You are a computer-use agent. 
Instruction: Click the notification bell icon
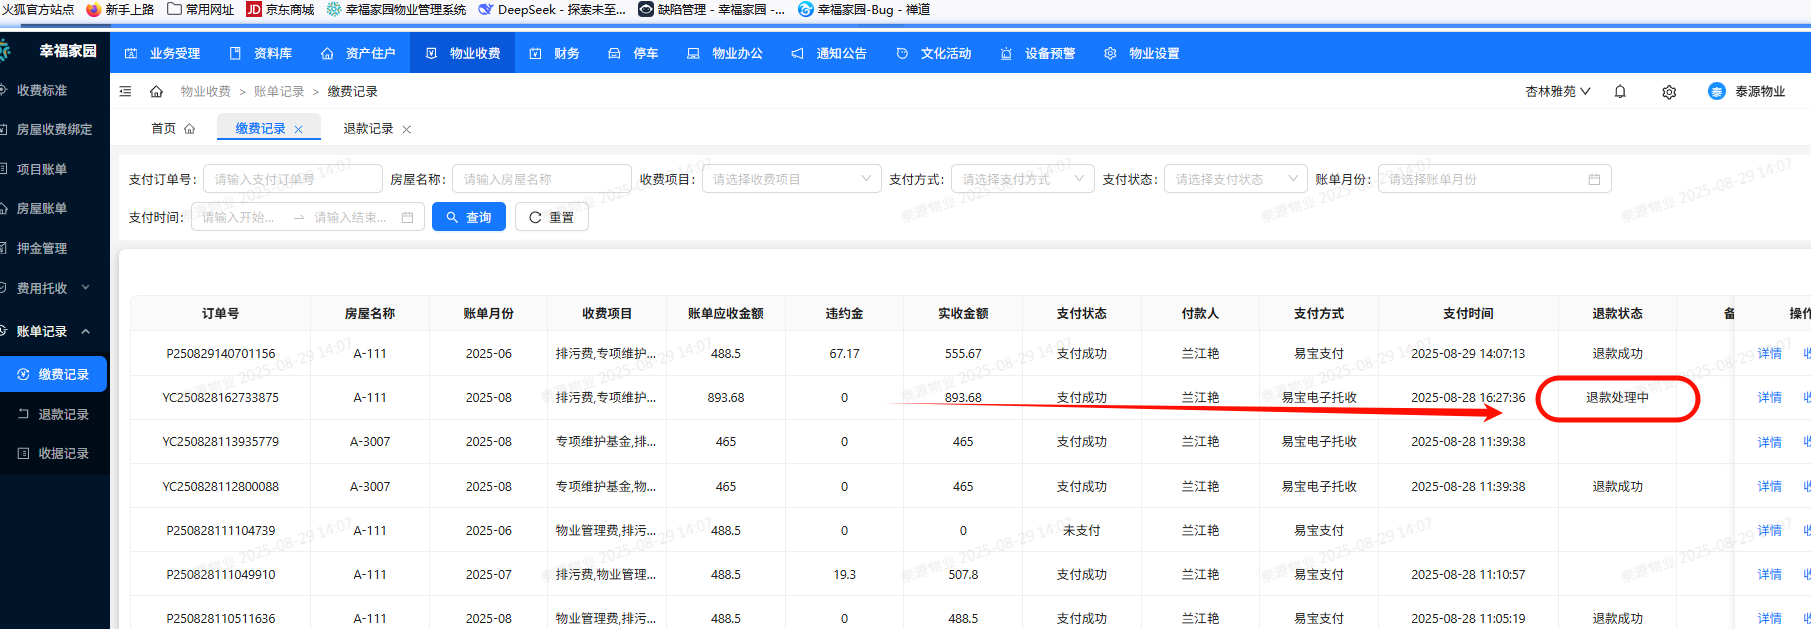point(1620,92)
